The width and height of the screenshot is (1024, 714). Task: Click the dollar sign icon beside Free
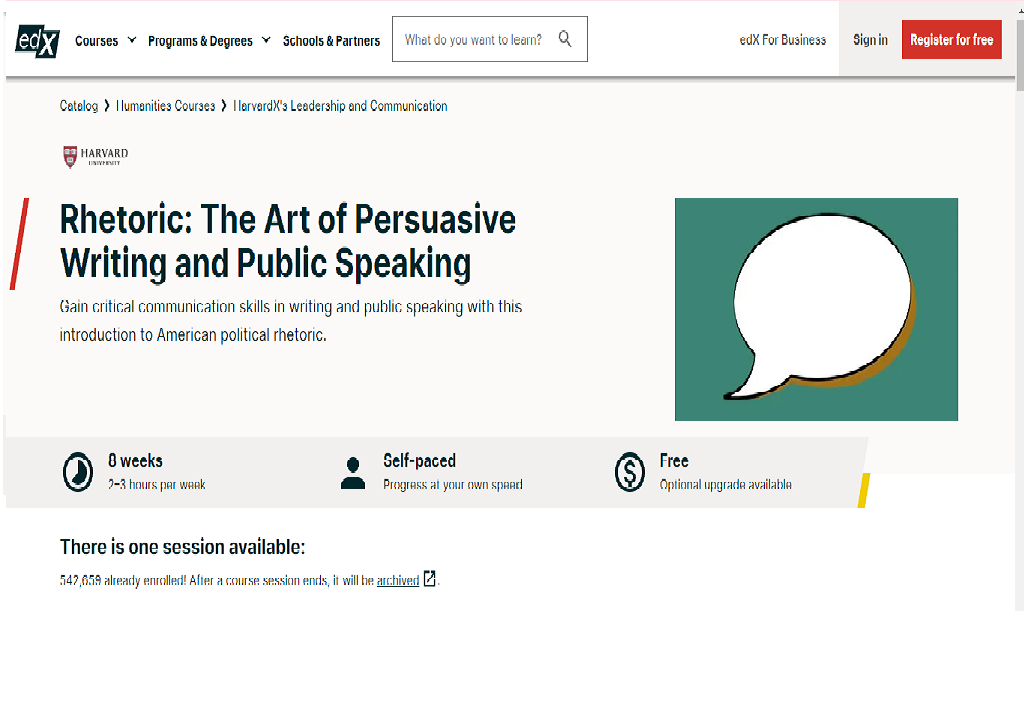pyautogui.click(x=630, y=472)
